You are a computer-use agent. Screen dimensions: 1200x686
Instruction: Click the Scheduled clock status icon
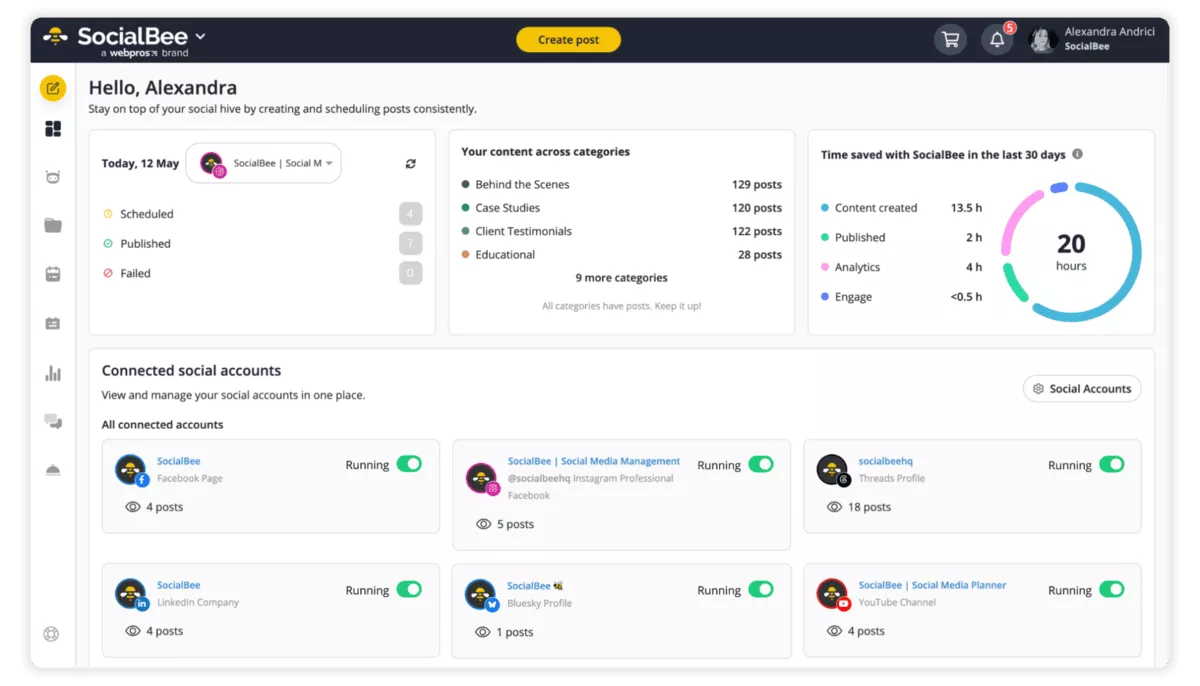(x=108, y=214)
